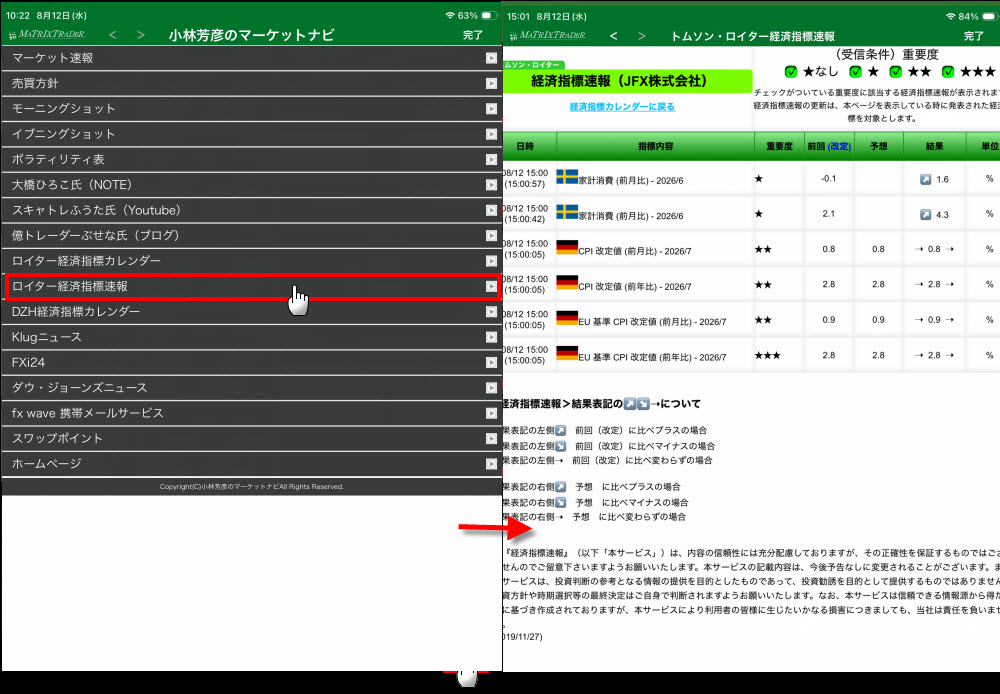
Task: Select ボラティリティ表 menu row
Action: [251, 159]
